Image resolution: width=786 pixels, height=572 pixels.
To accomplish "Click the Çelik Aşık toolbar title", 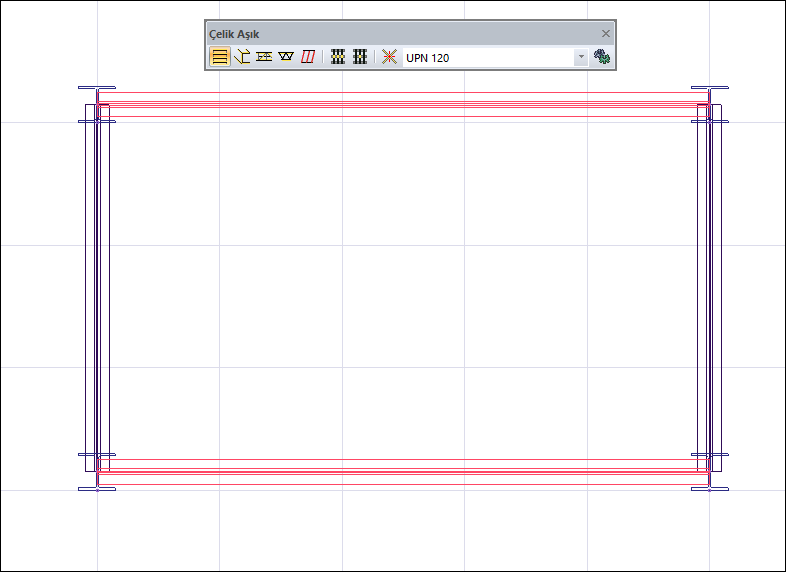I will [x=234, y=34].
